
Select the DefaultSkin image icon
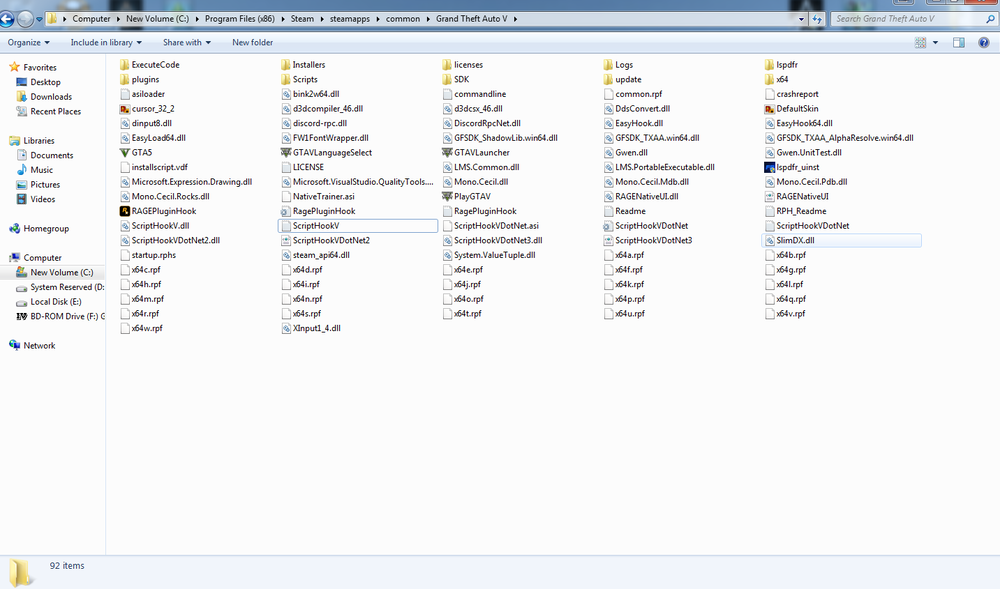[x=769, y=109]
